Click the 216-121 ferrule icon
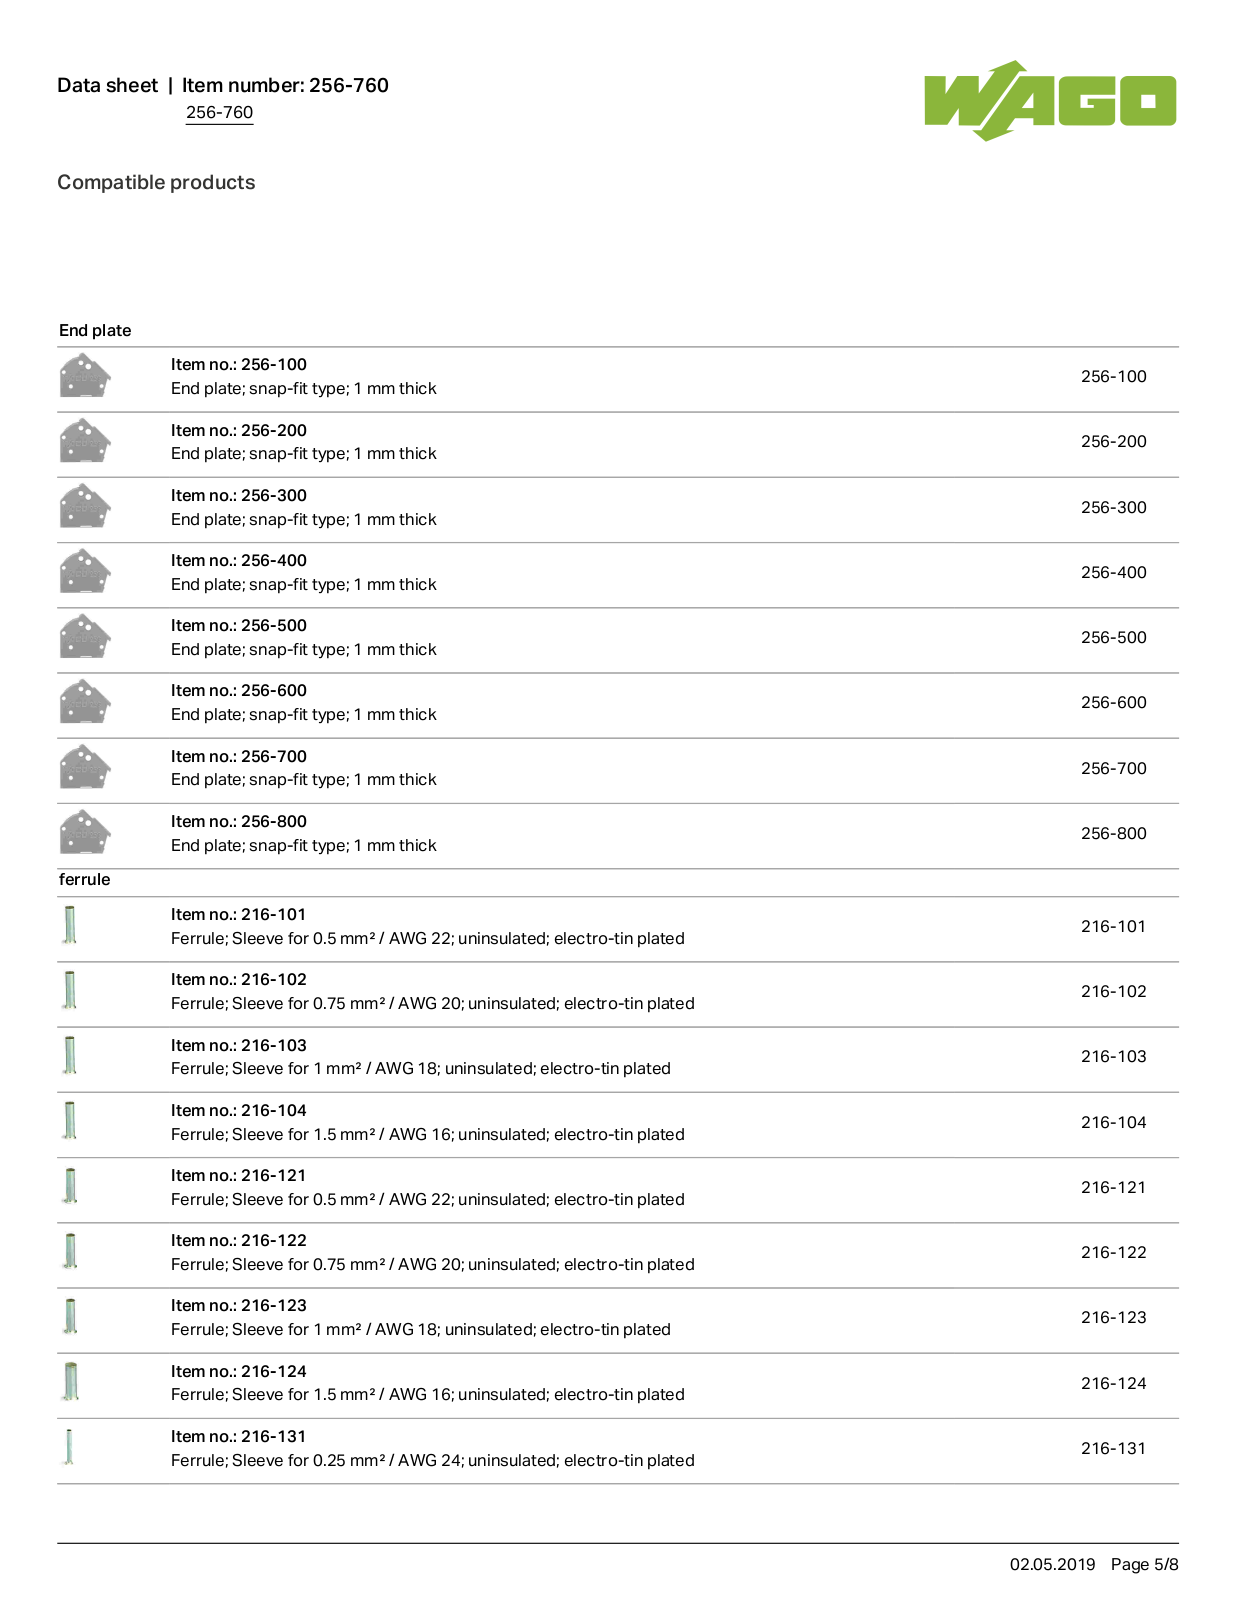 tap(70, 1186)
